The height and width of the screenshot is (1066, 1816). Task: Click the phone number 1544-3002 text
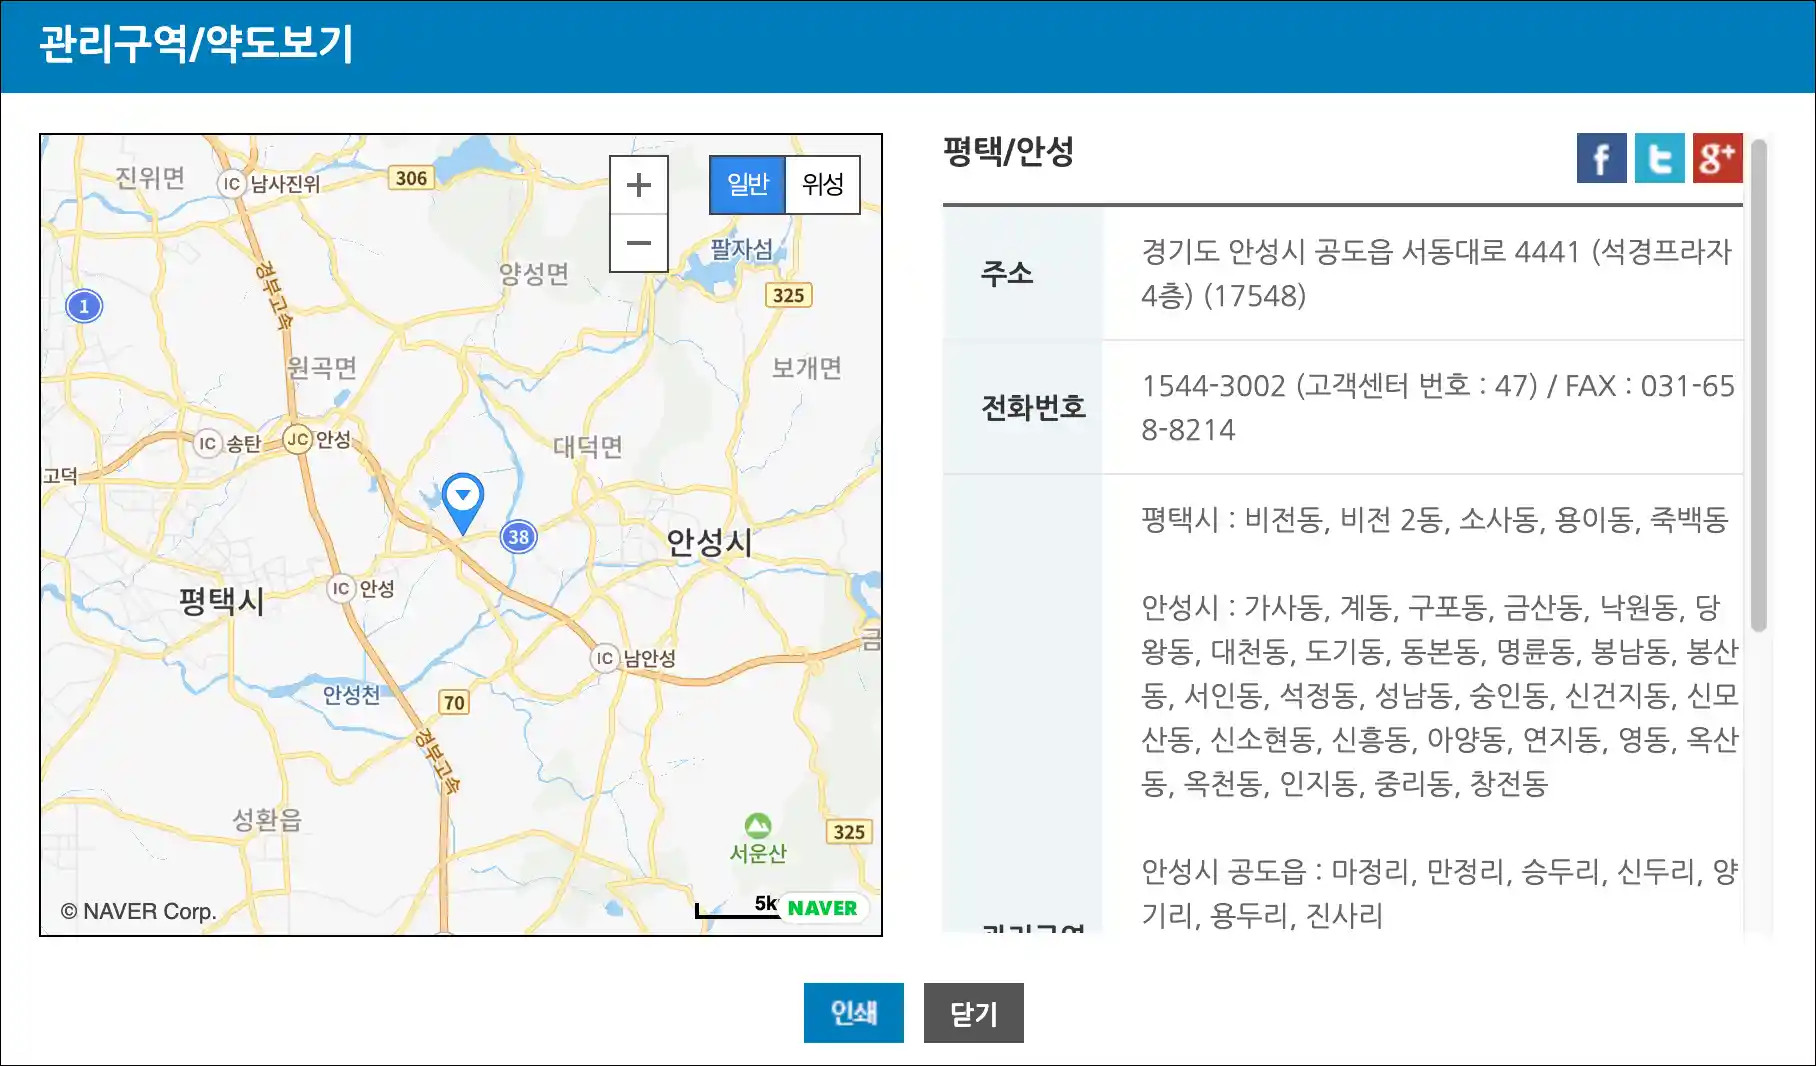(1213, 385)
